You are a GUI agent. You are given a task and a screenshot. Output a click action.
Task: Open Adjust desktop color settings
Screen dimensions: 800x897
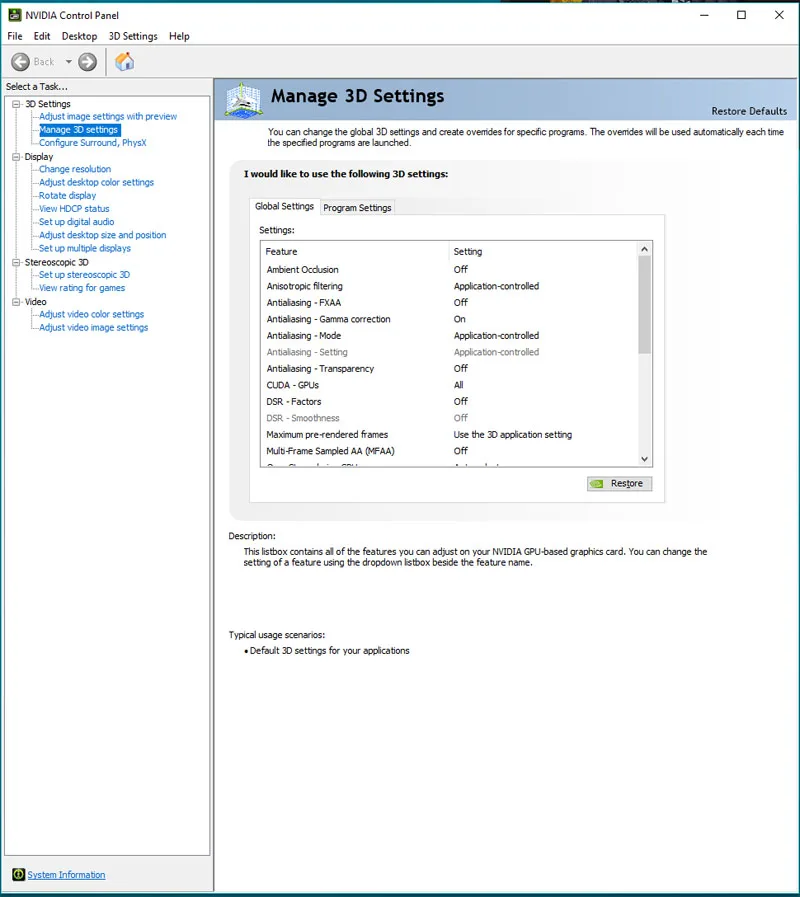[97, 182]
